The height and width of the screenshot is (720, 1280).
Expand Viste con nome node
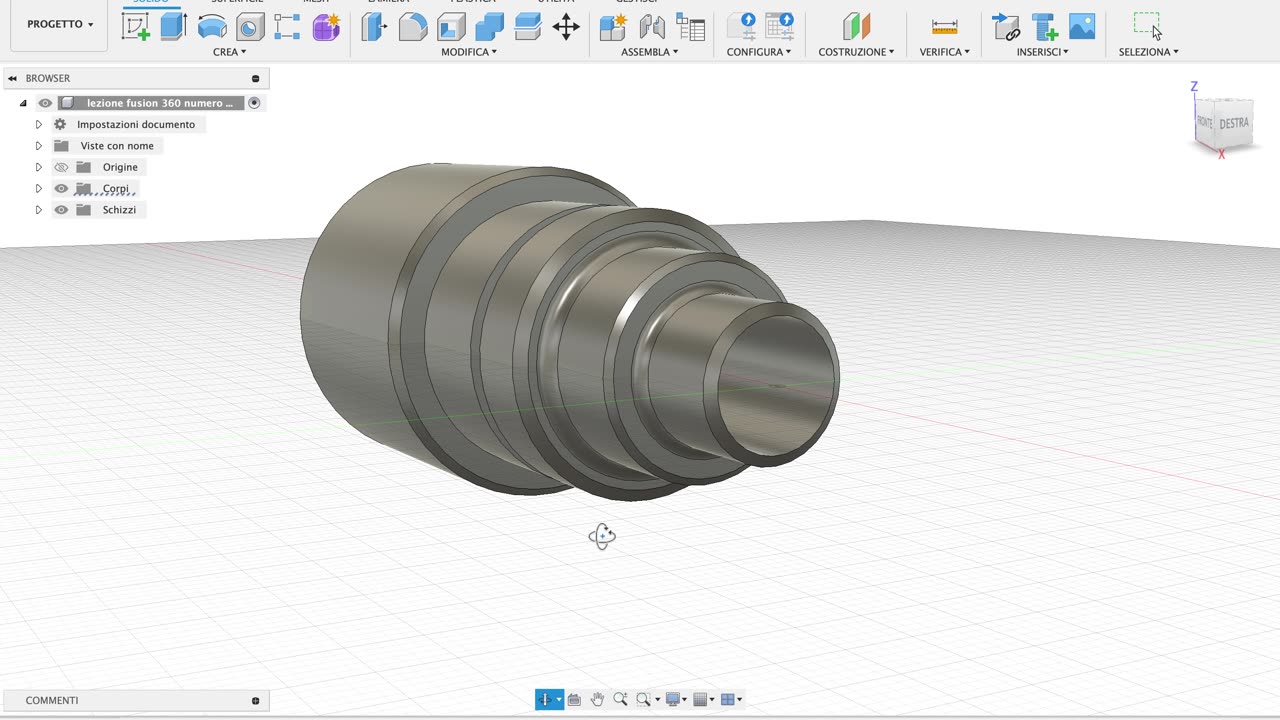click(x=39, y=146)
